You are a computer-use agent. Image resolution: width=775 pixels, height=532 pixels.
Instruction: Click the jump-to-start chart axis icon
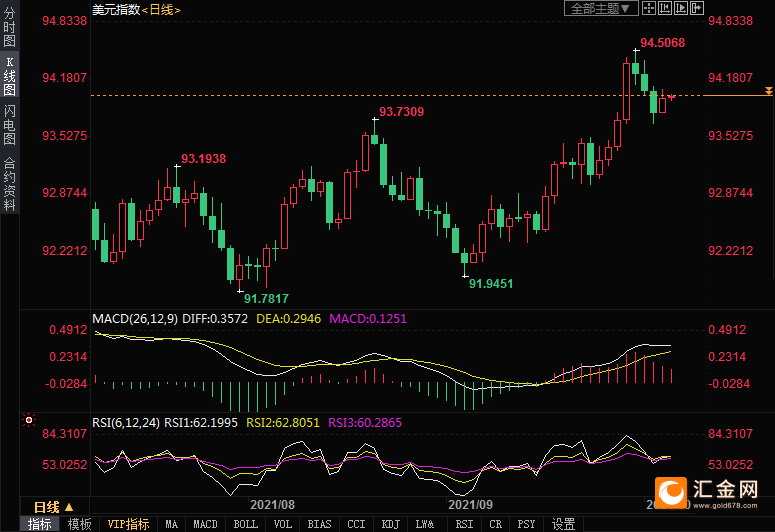665,8
